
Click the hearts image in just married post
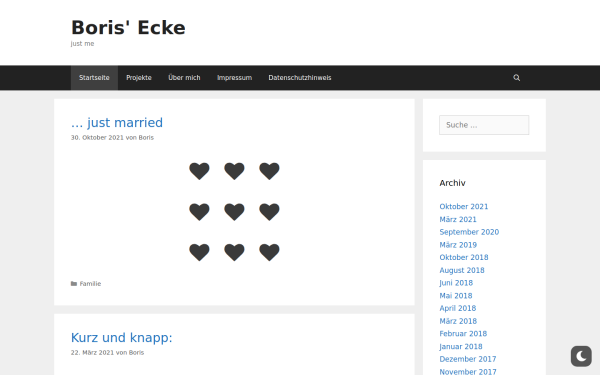pos(234,212)
